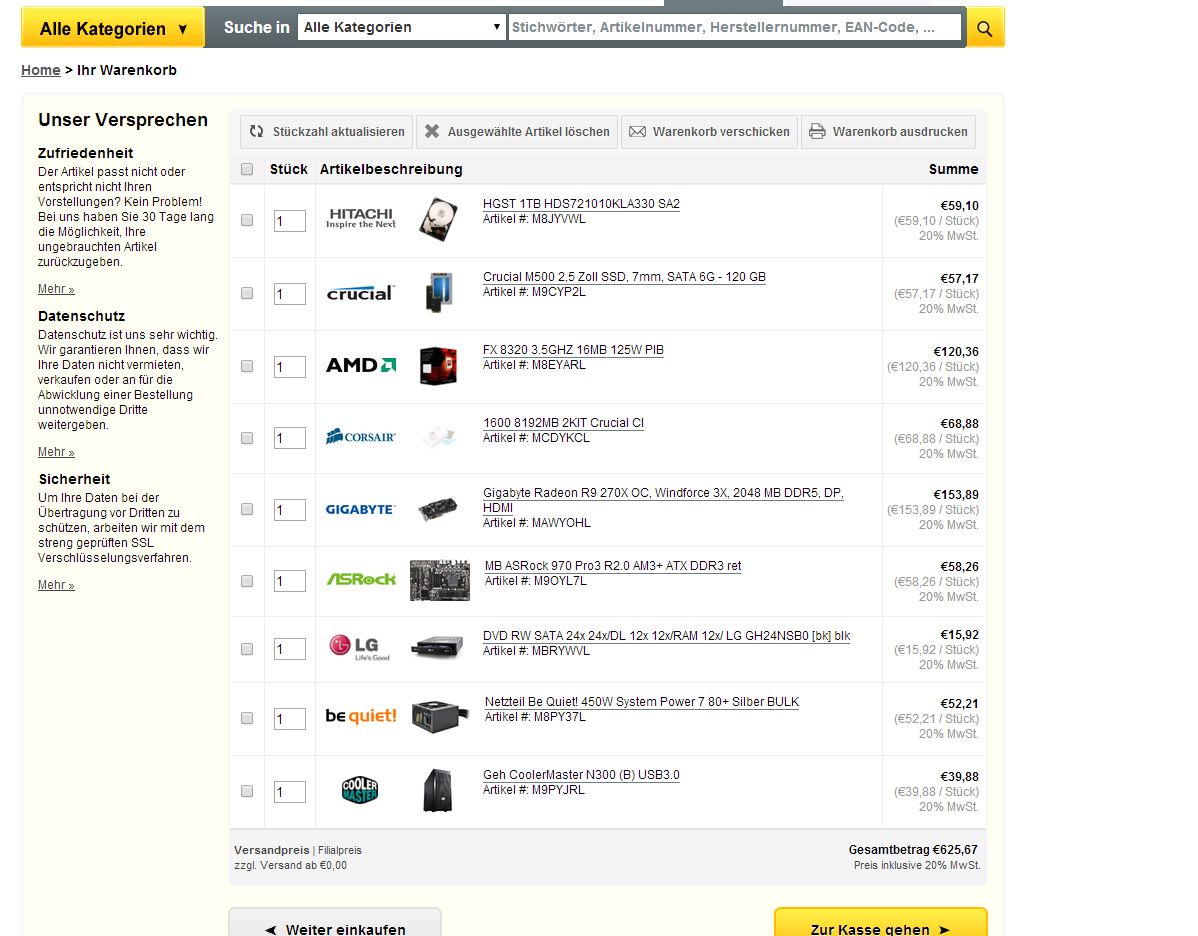This screenshot has height=936, width=1198.
Task: Click the Warenkorb verschicken button
Action: pyautogui.click(x=709, y=131)
